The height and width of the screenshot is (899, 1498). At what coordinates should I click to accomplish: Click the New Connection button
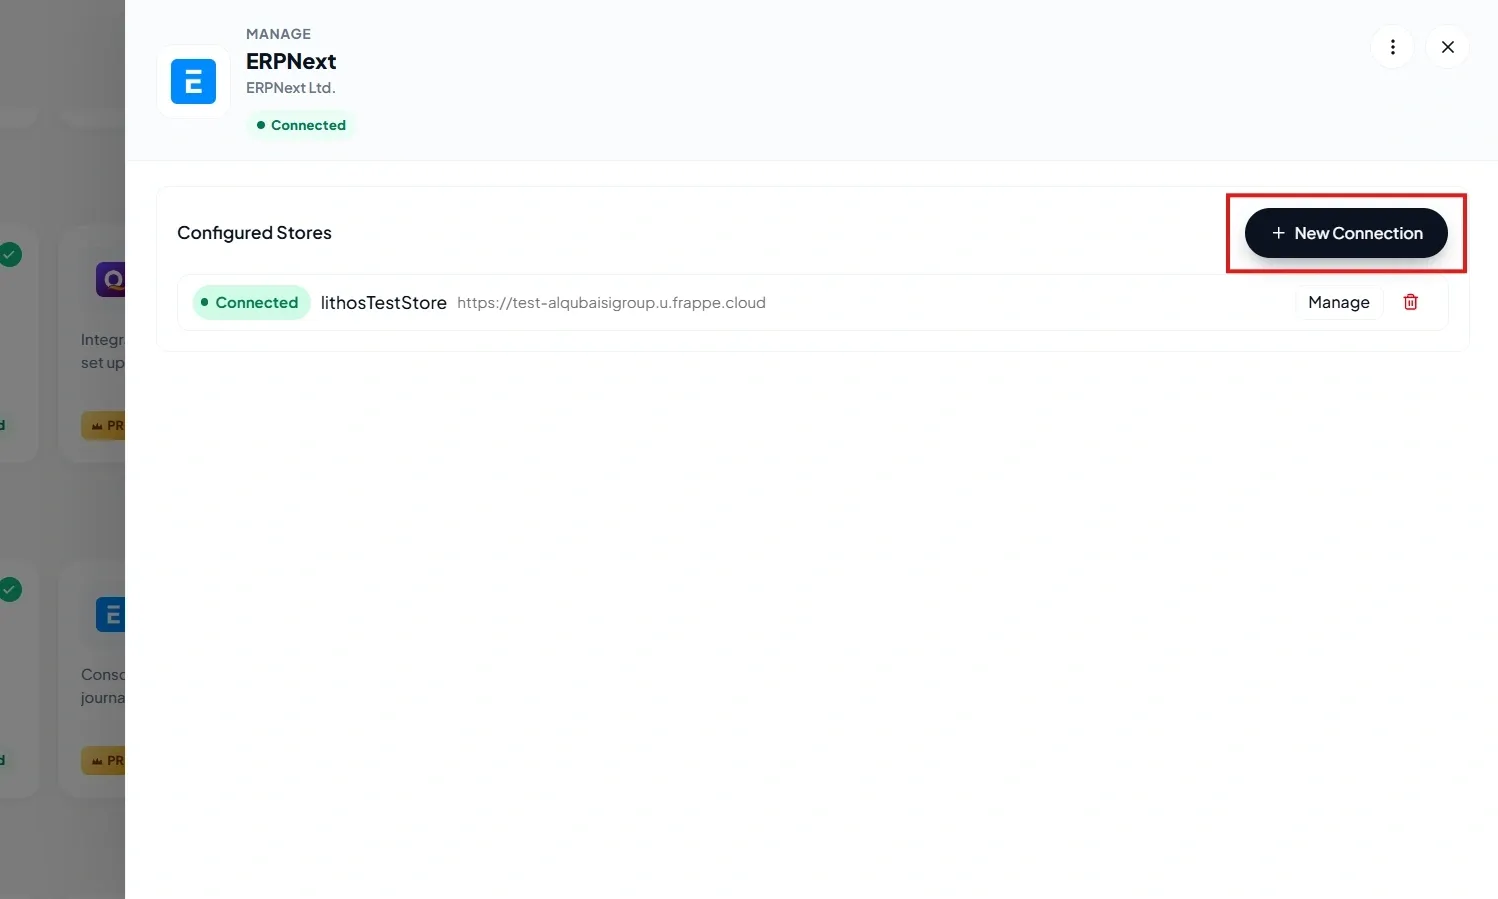click(1346, 233)
